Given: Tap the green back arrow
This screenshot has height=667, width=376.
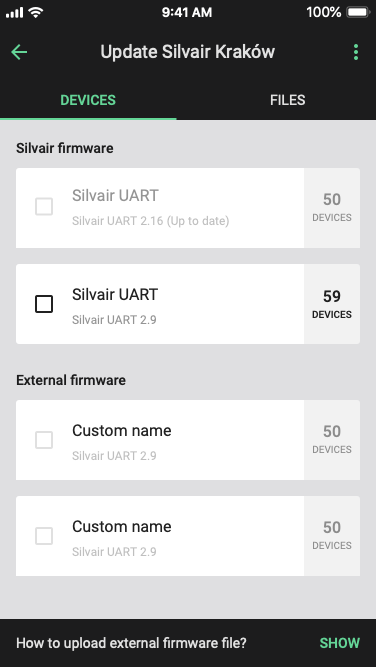Looking at the screenshot, I should pos(19,52).
